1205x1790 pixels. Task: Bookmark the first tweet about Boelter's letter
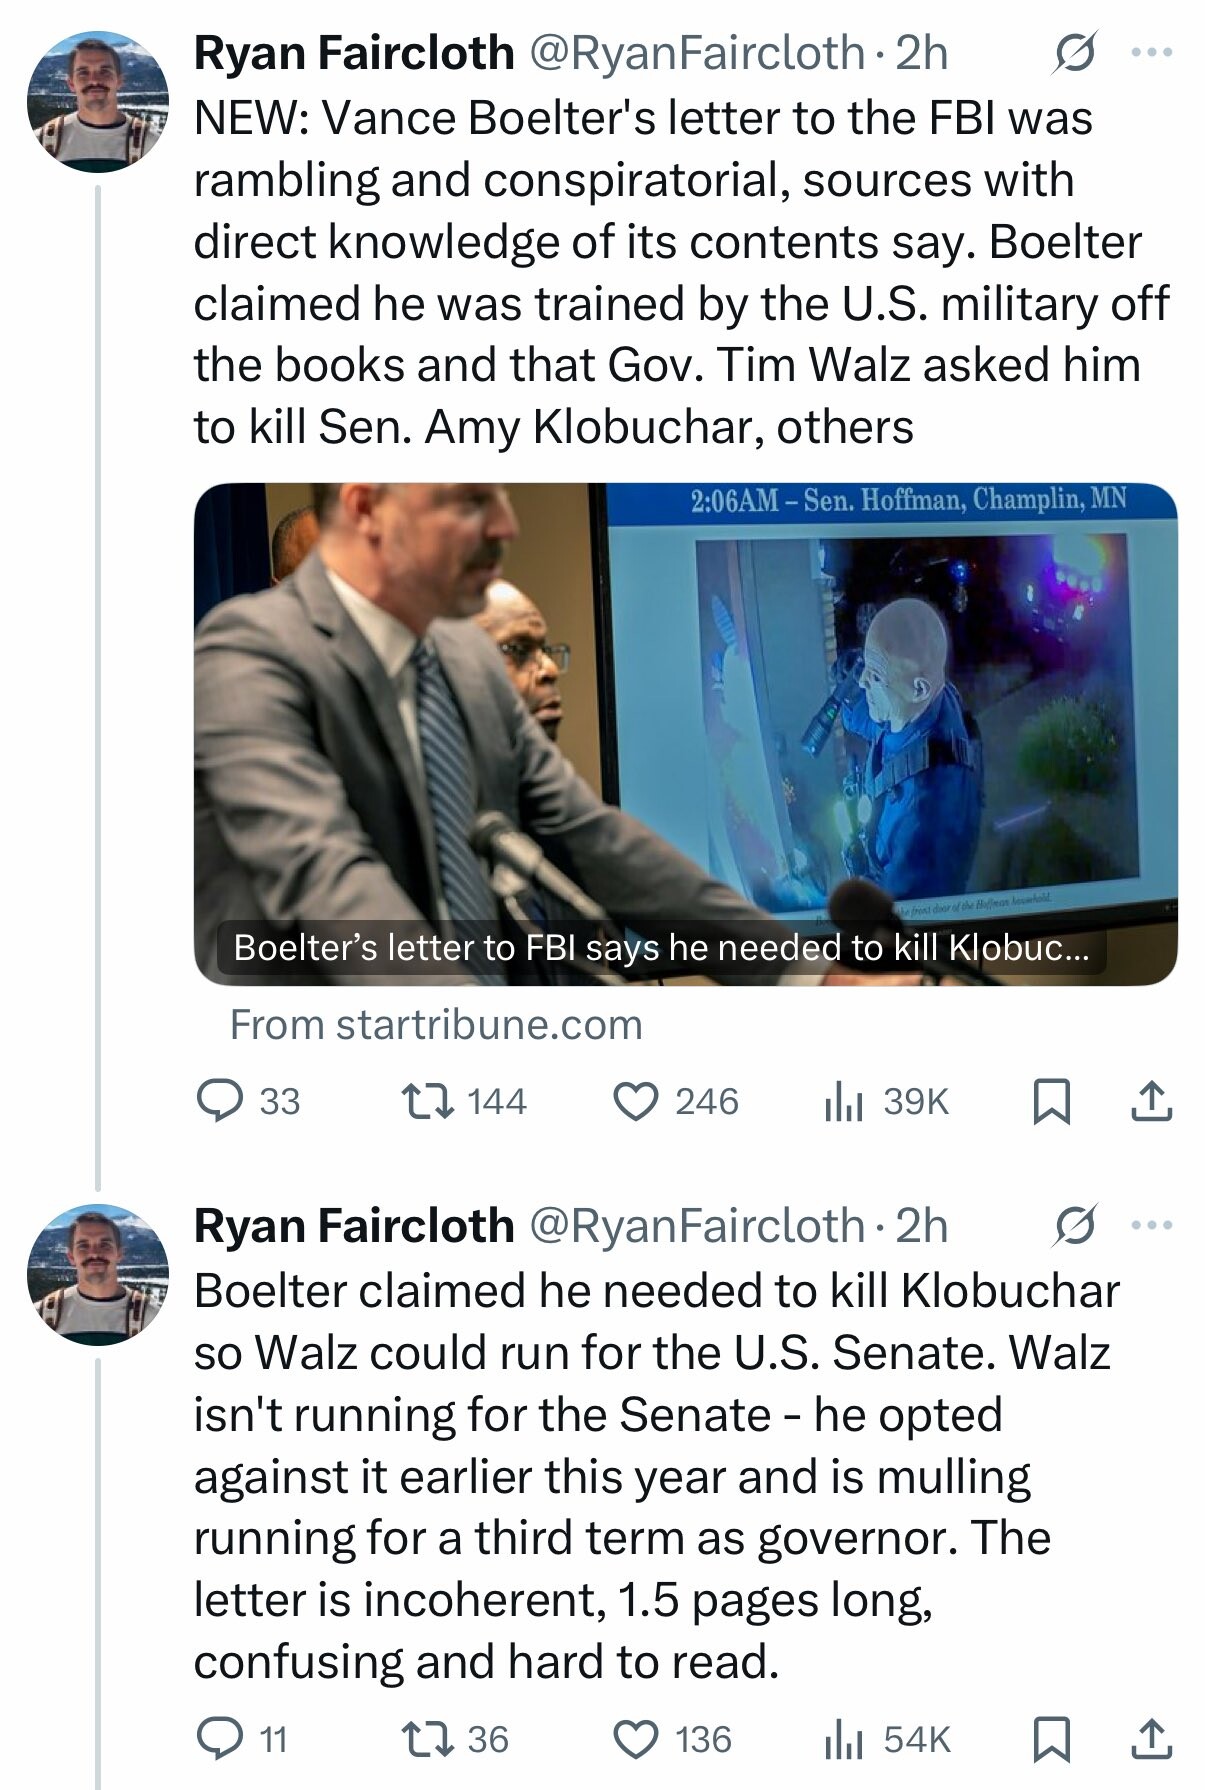1051,1101
